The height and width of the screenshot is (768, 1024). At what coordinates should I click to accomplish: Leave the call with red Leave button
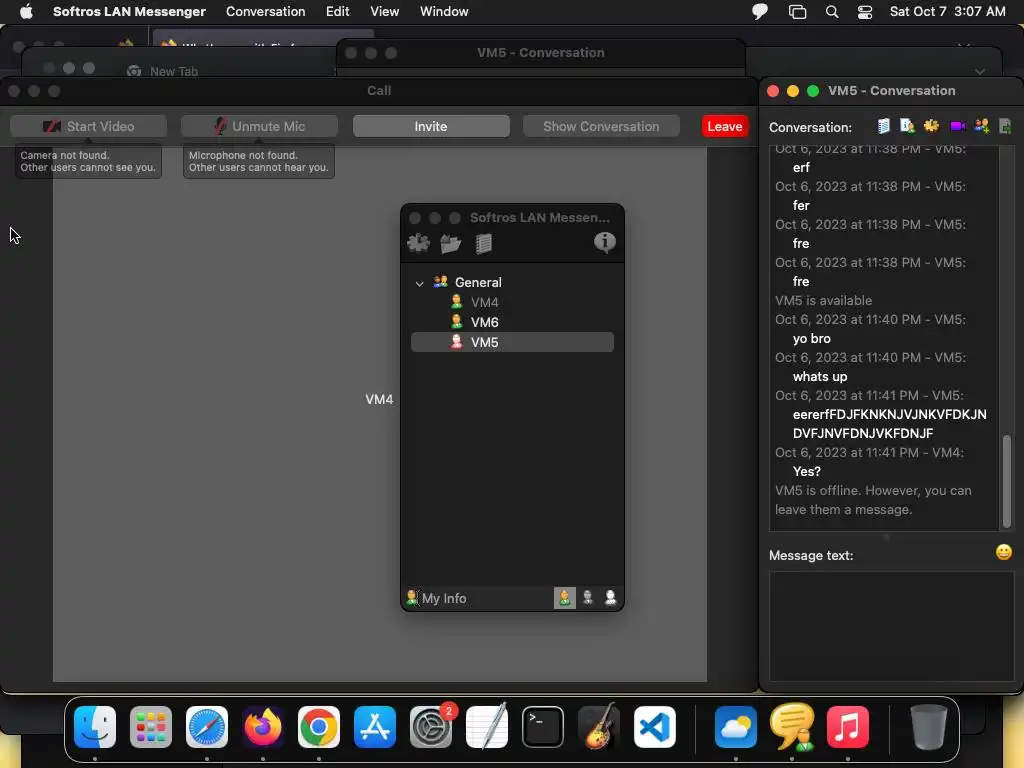click(725, 126)
